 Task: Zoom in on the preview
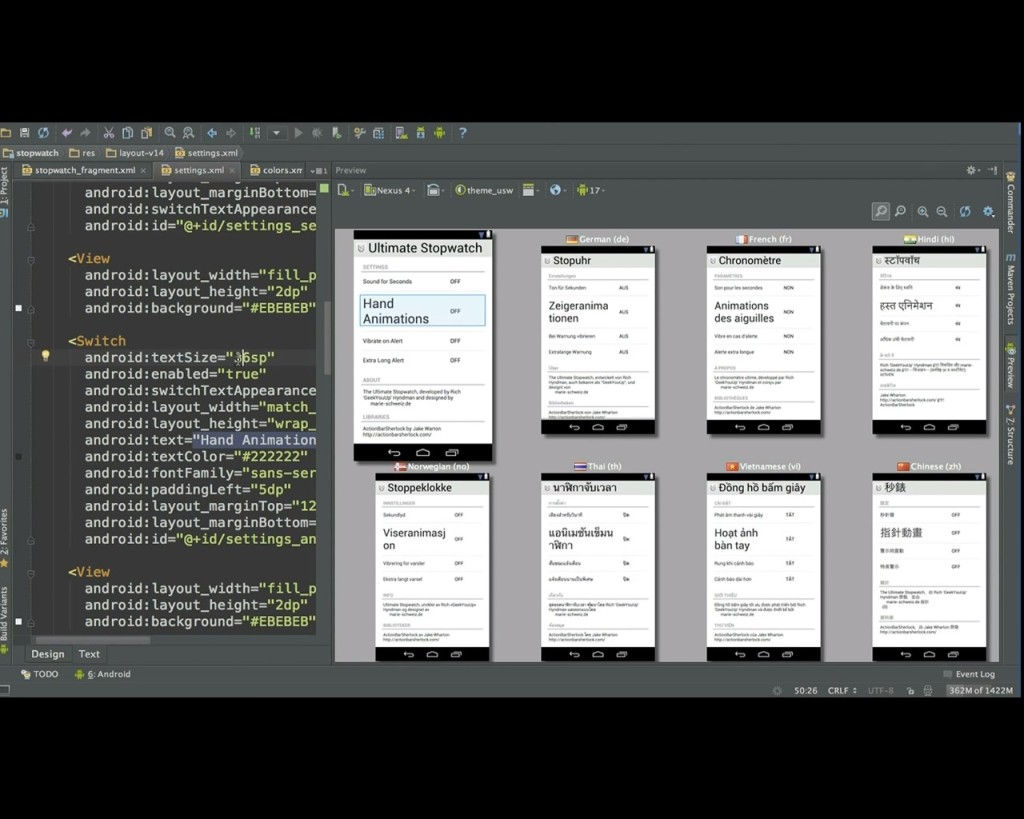click(923, 211)
